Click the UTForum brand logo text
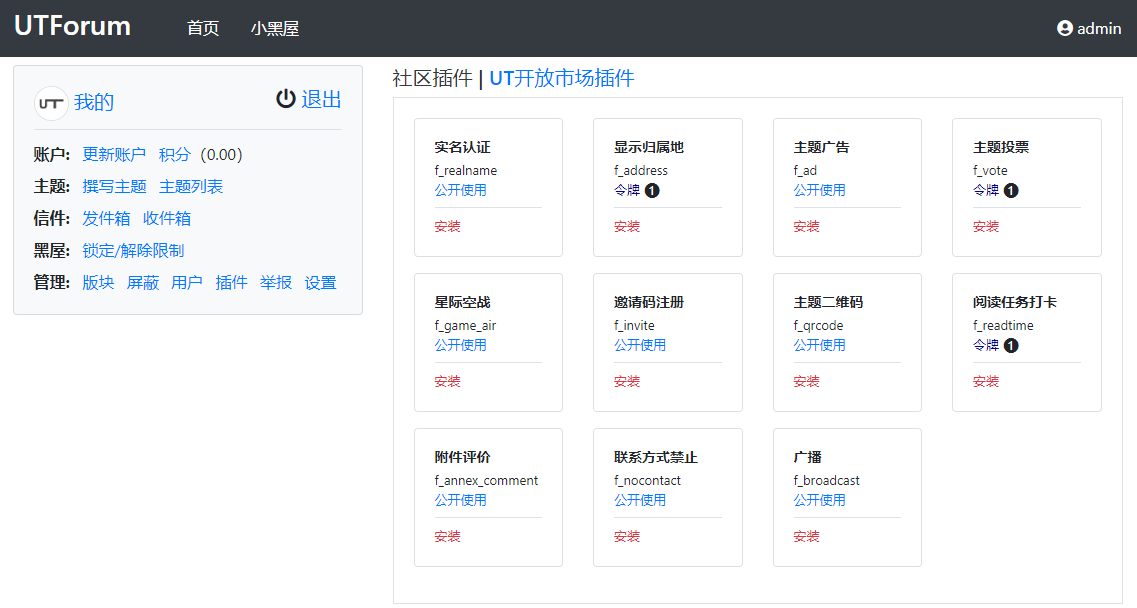Viewport: 1137px width, 608px height. point(72,27)
